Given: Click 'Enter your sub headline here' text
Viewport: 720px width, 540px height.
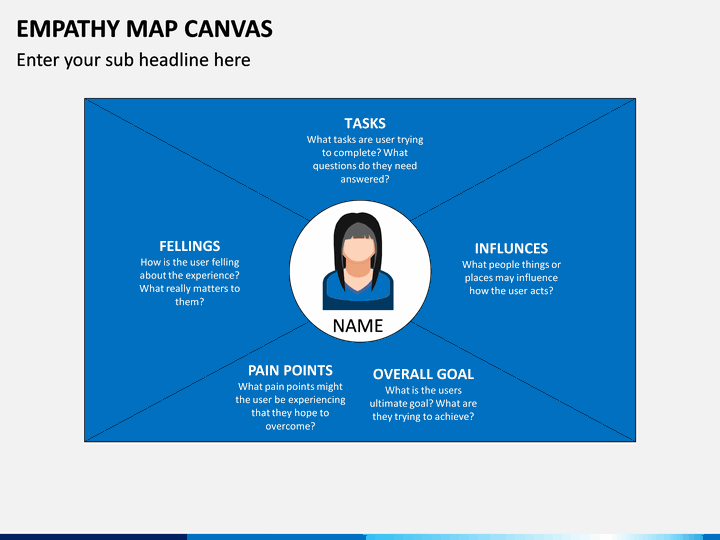Looking at the screenshot, I should [134, 60].
